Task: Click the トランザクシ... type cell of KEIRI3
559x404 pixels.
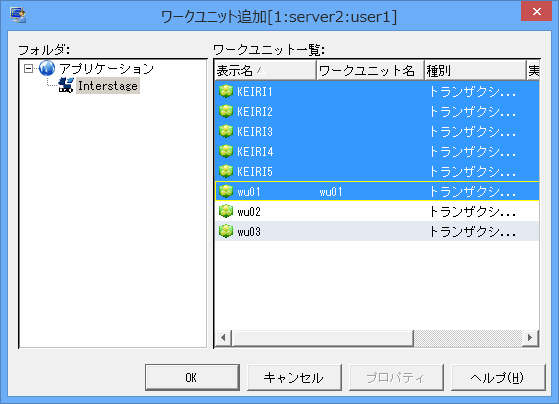Action: (473, 132)
